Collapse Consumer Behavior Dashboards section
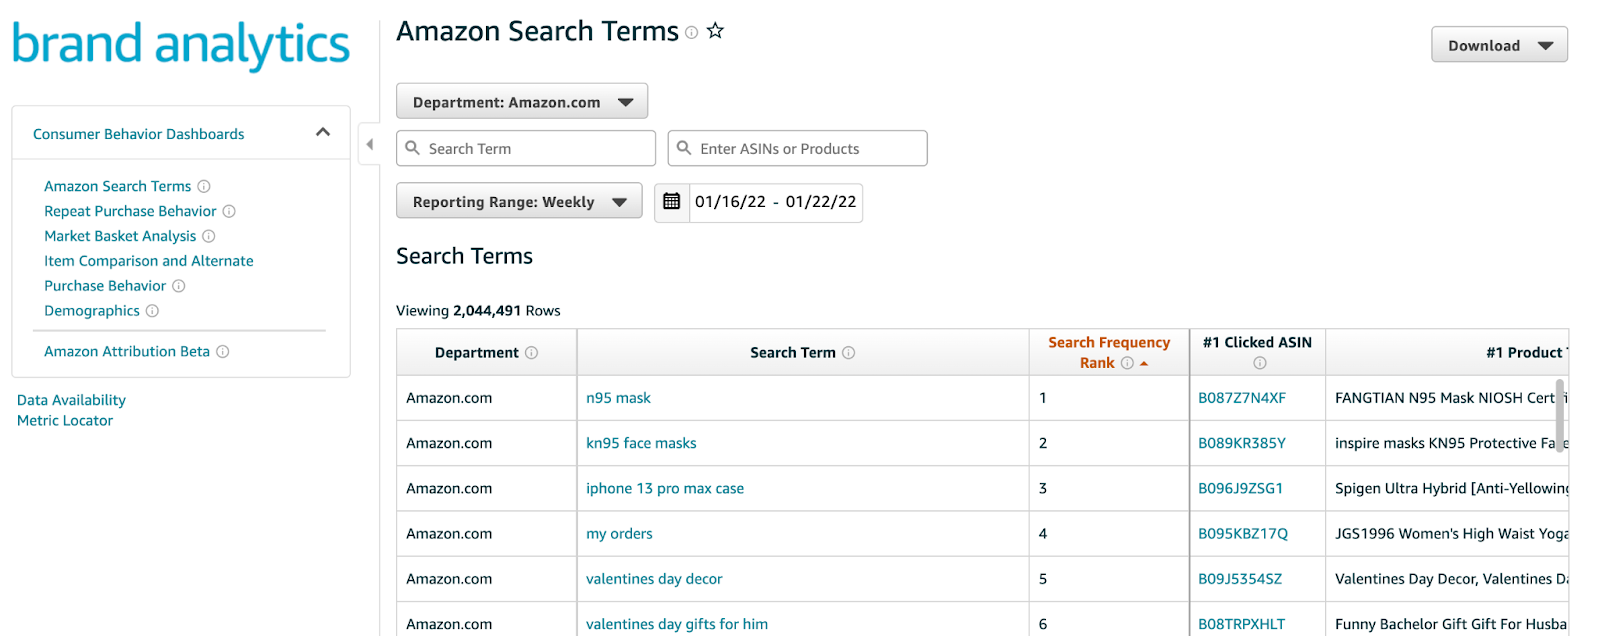Screen dimensions: 1600x636 coord(323,132)
